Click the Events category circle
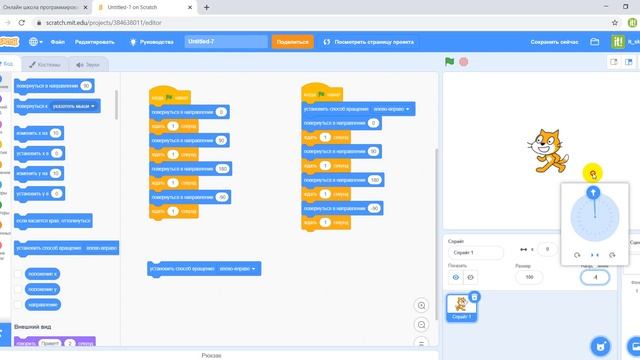Viewport: 640px width, 360px height. point(1,144)
